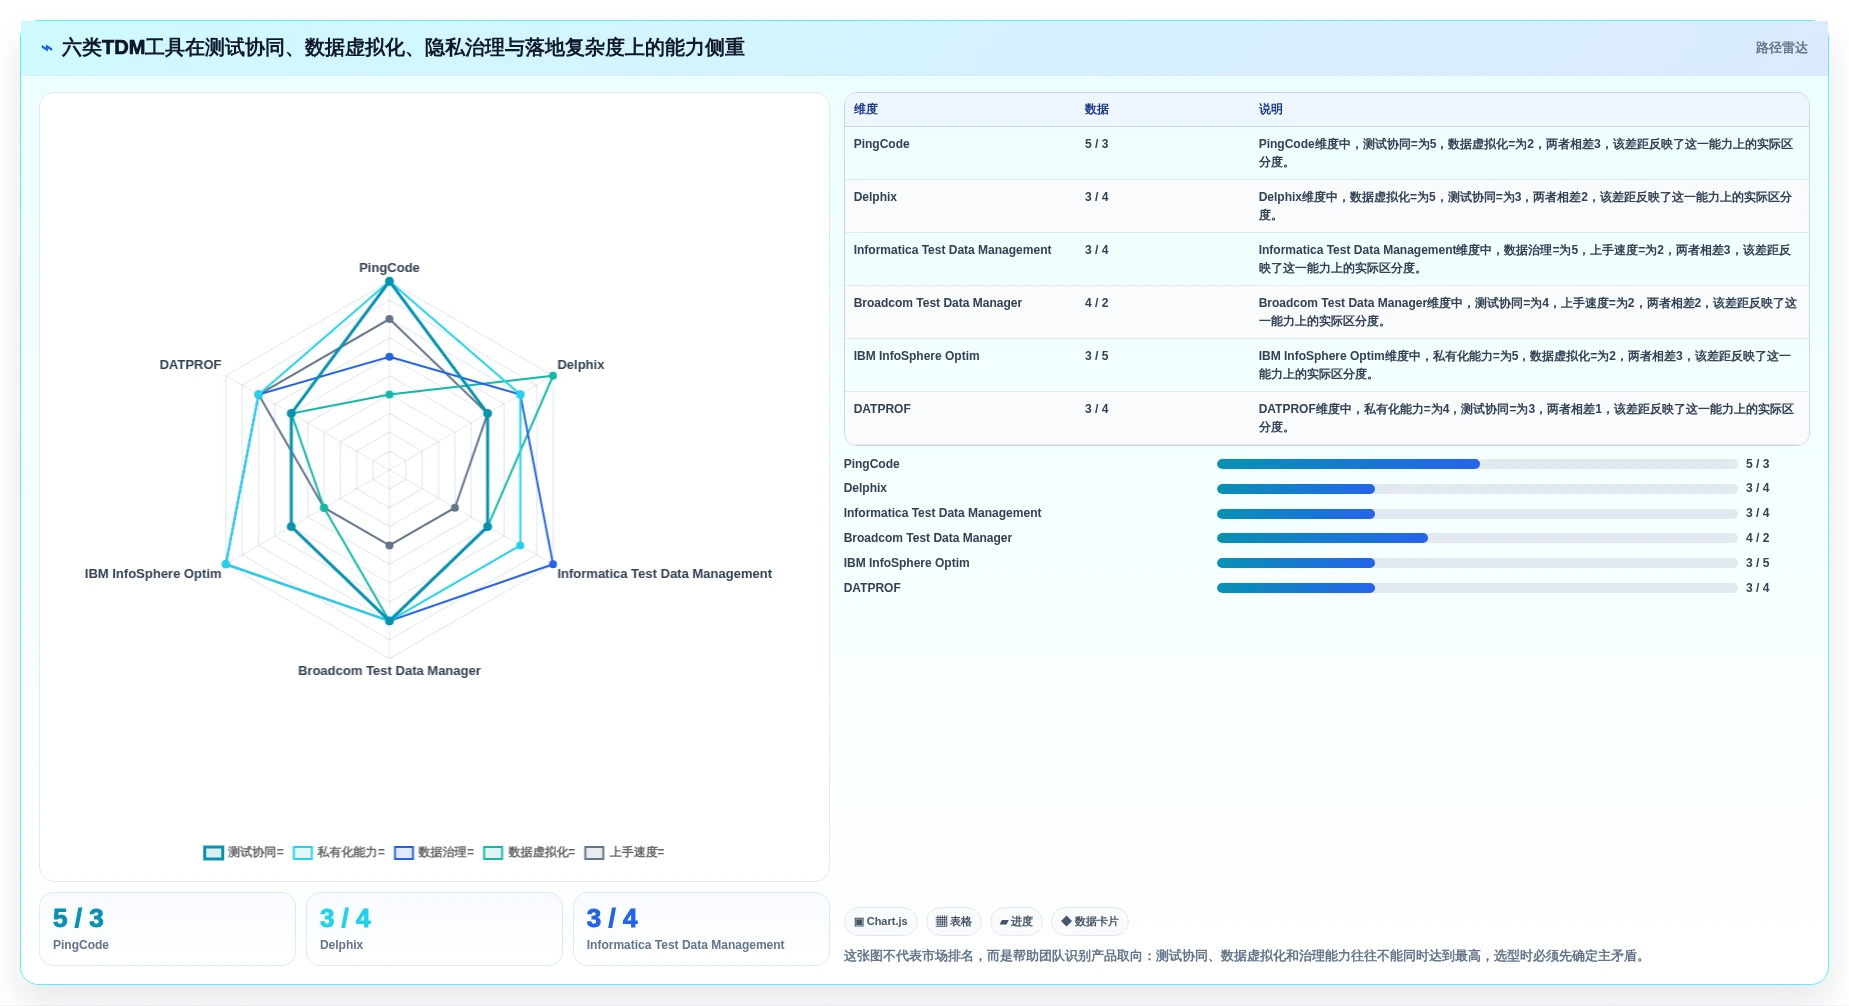
Task: Click the footnote text starting with 这张图不代表市场排名
Action: pos(1246,956)
